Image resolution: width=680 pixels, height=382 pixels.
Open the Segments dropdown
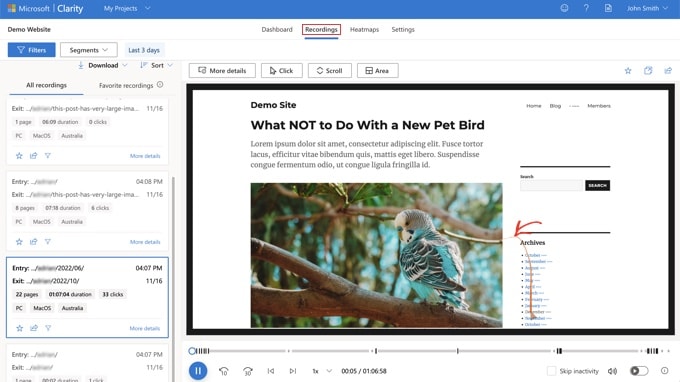88,50
